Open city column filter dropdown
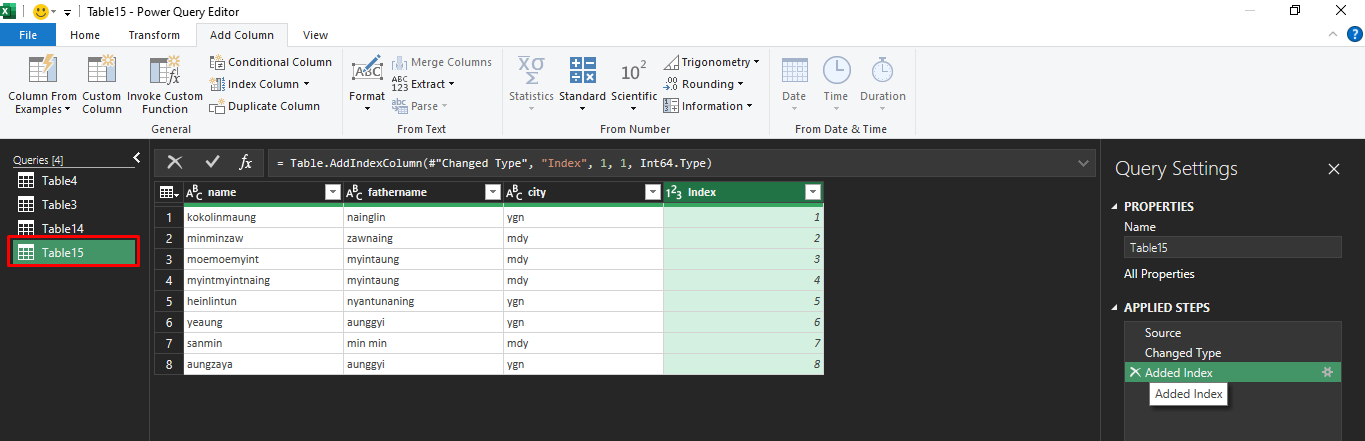The width and height of the screenshot is (1365, 441). coord(653,192)
